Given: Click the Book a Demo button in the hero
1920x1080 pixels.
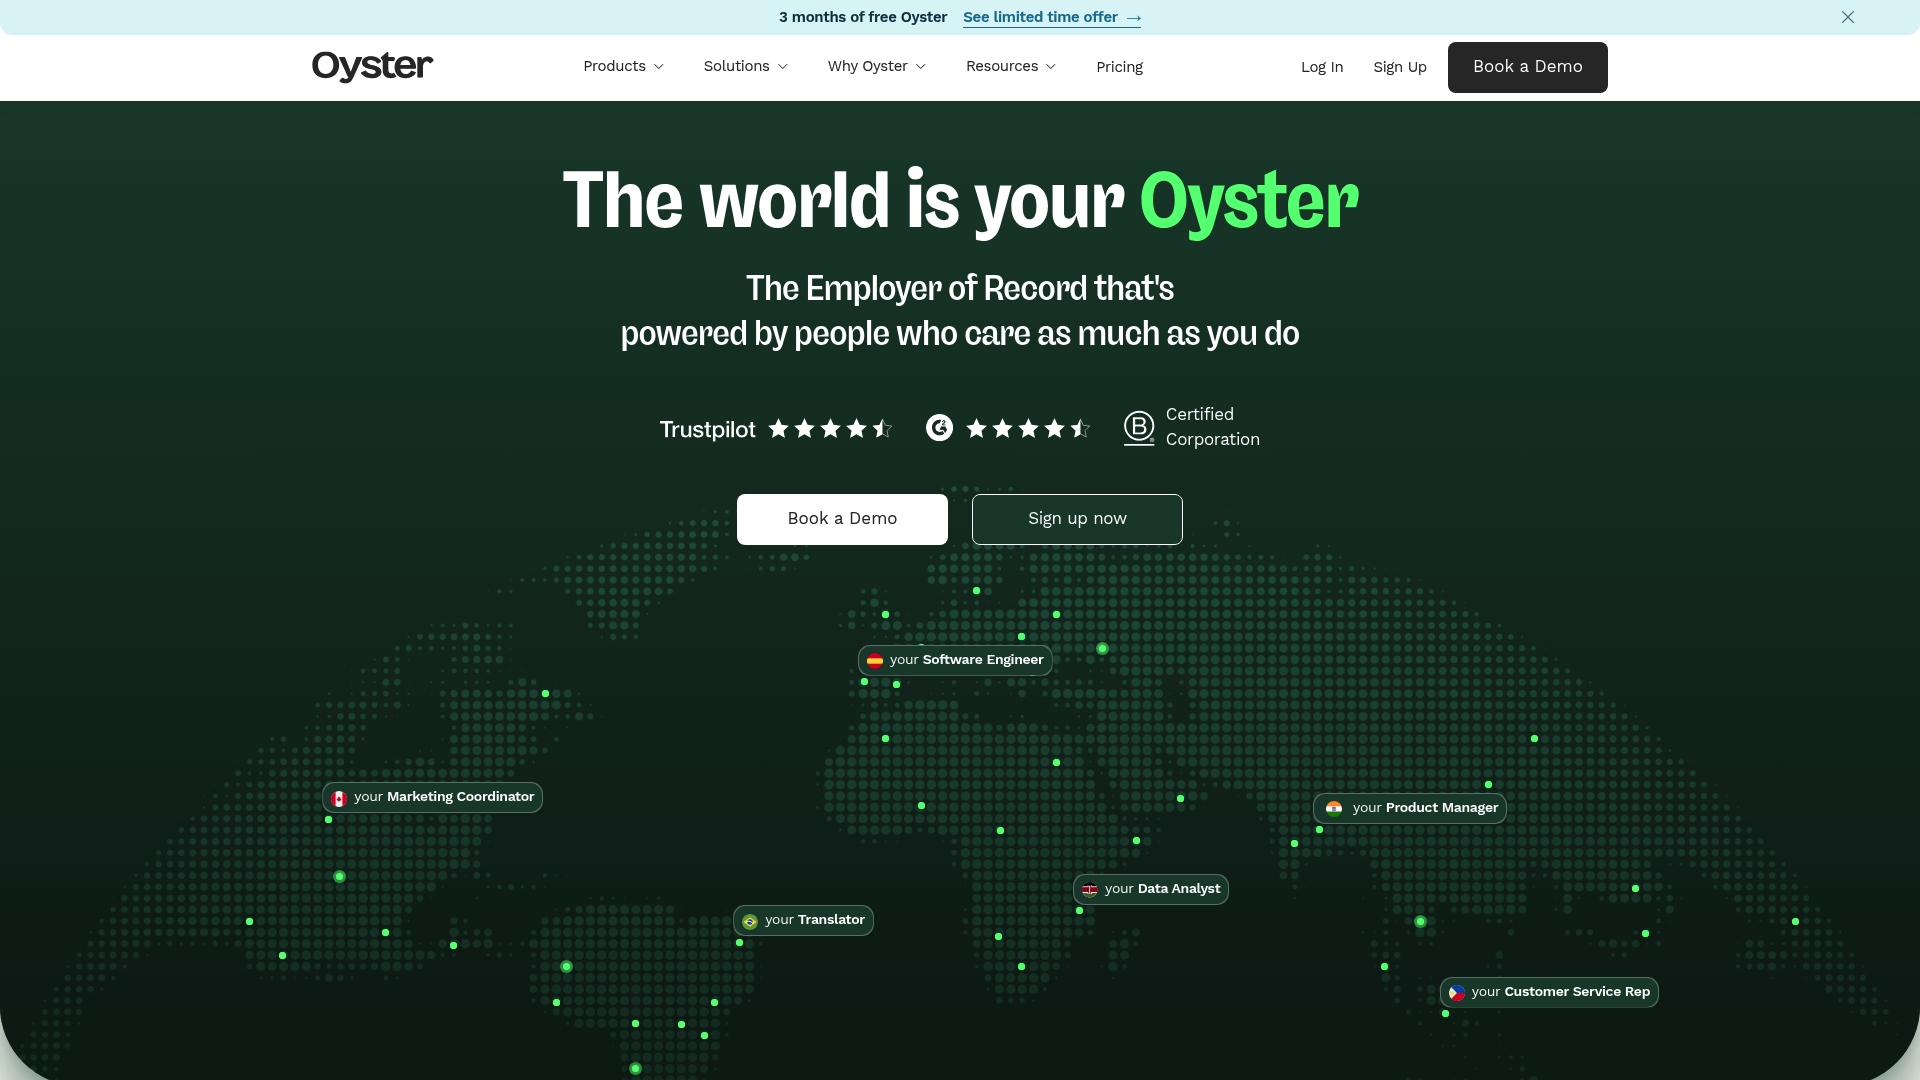Looking at the screenshot, I should 842,519.
